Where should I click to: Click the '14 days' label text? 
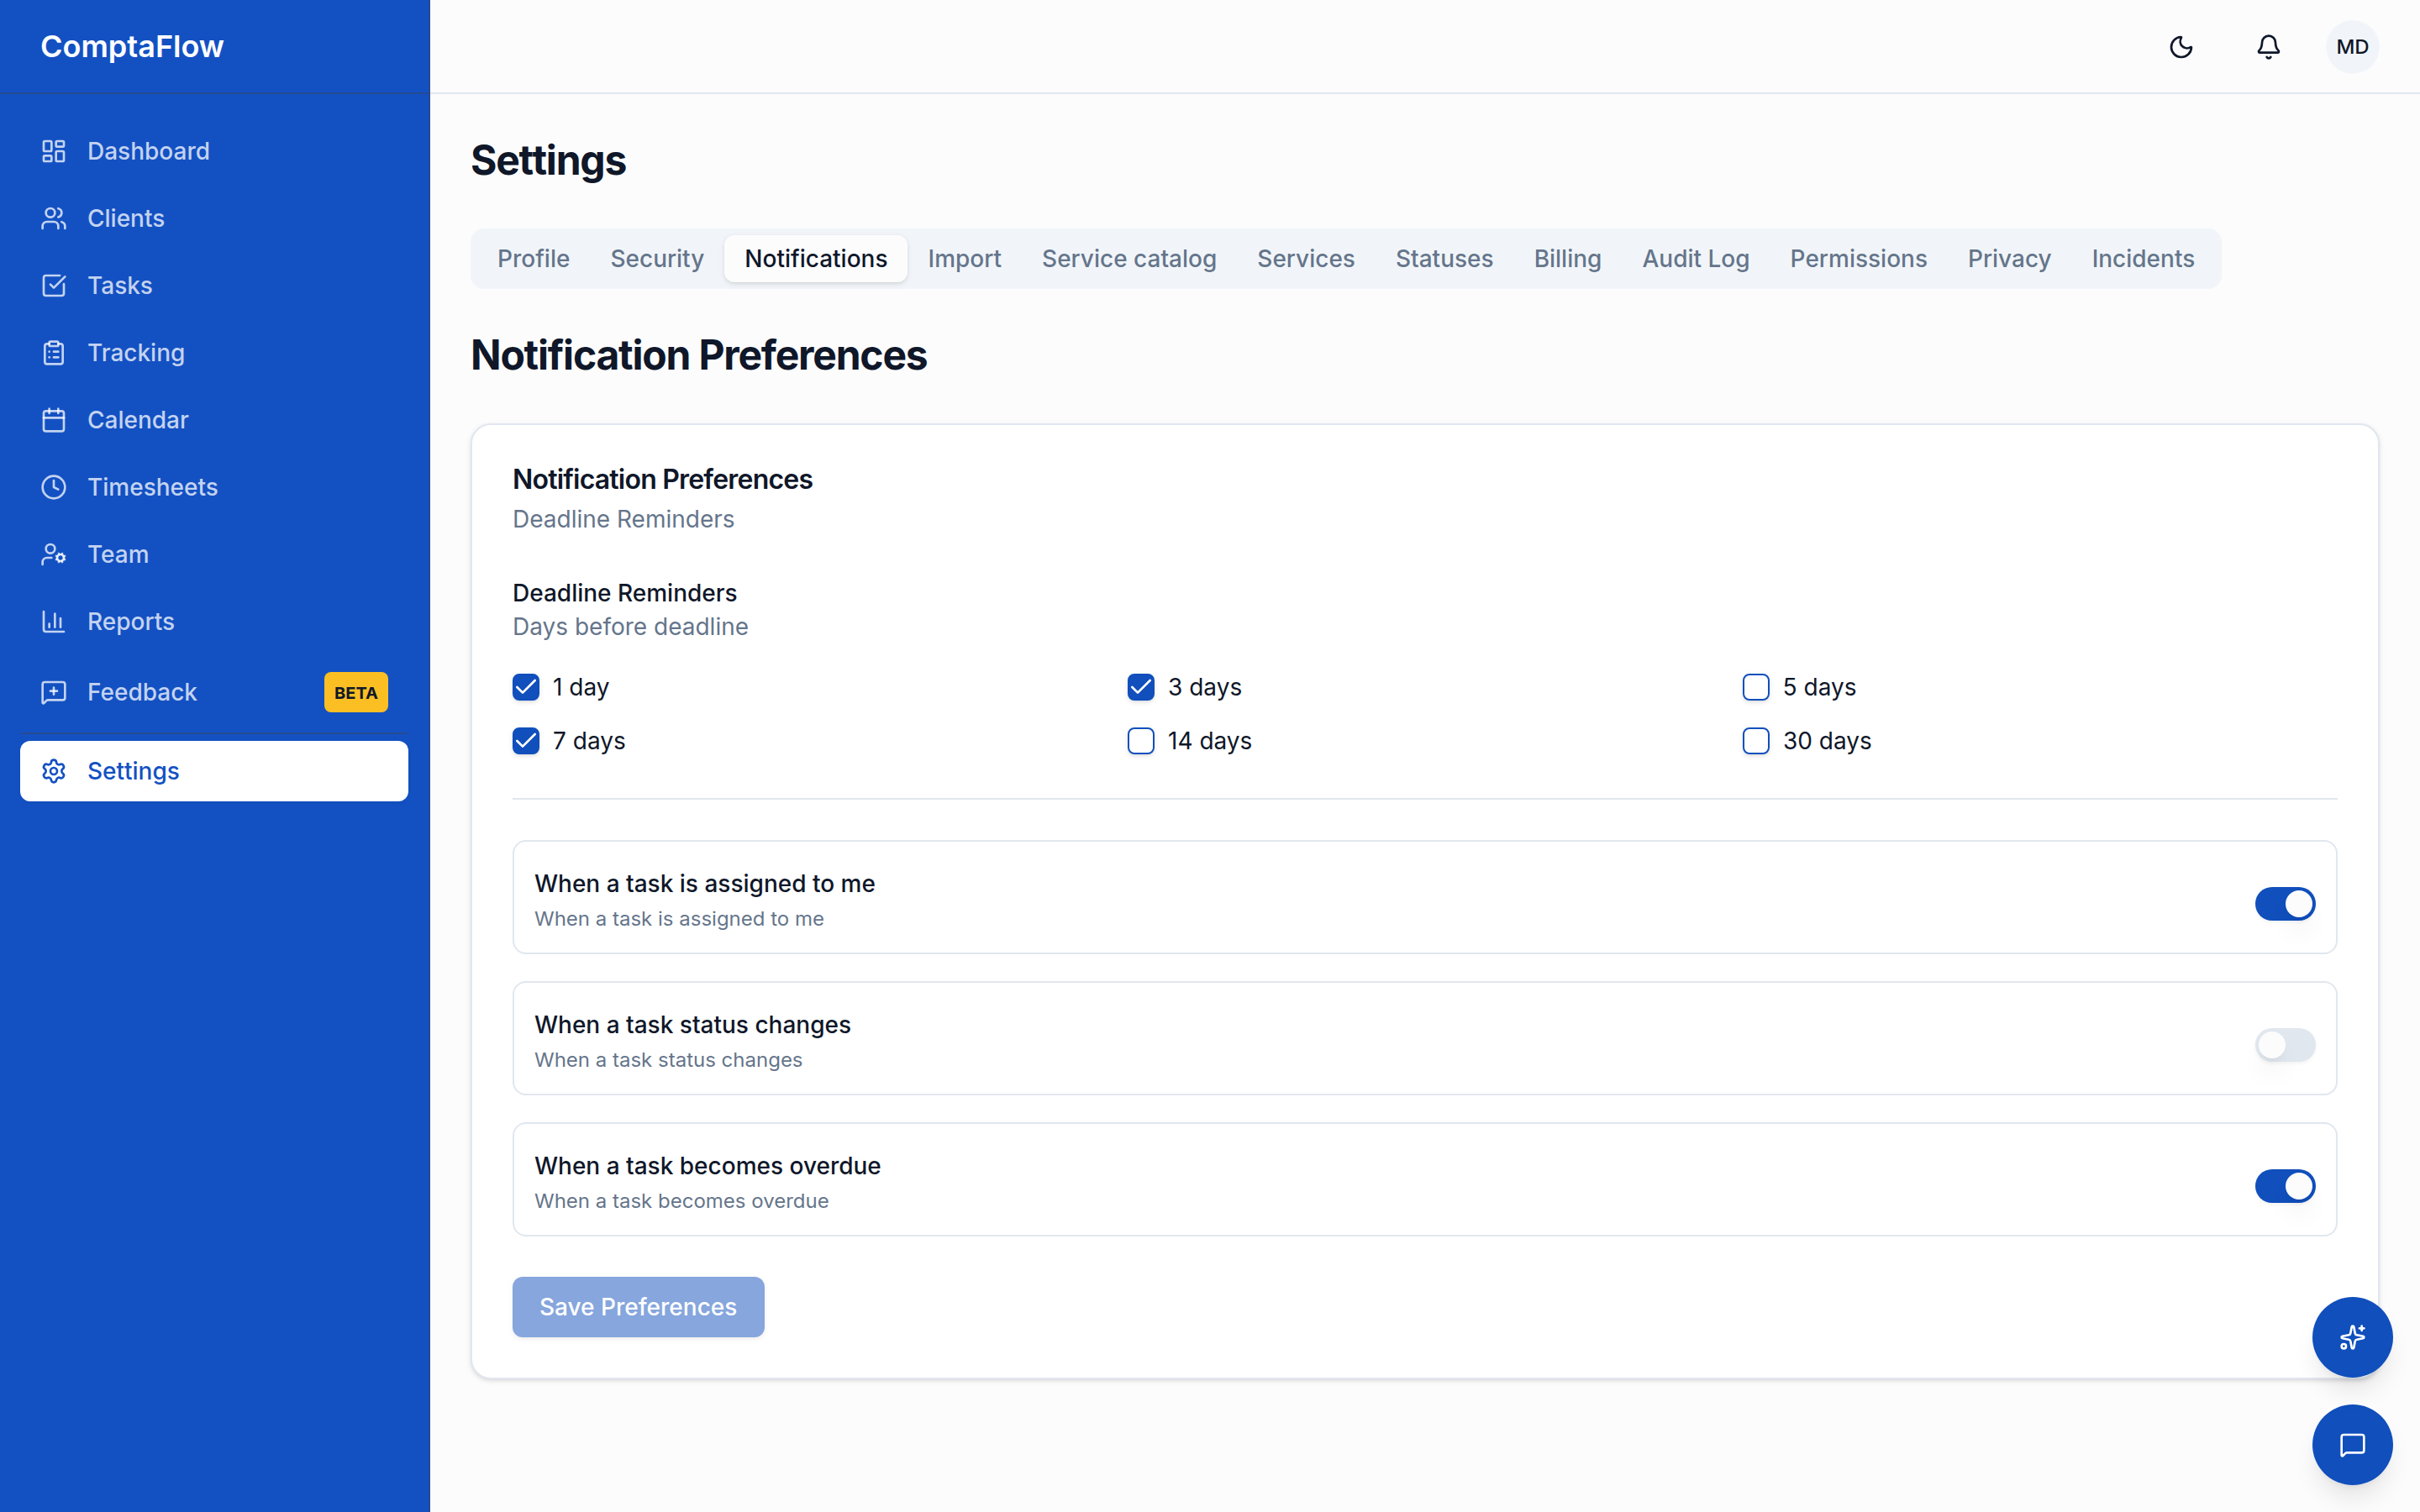1210,741
